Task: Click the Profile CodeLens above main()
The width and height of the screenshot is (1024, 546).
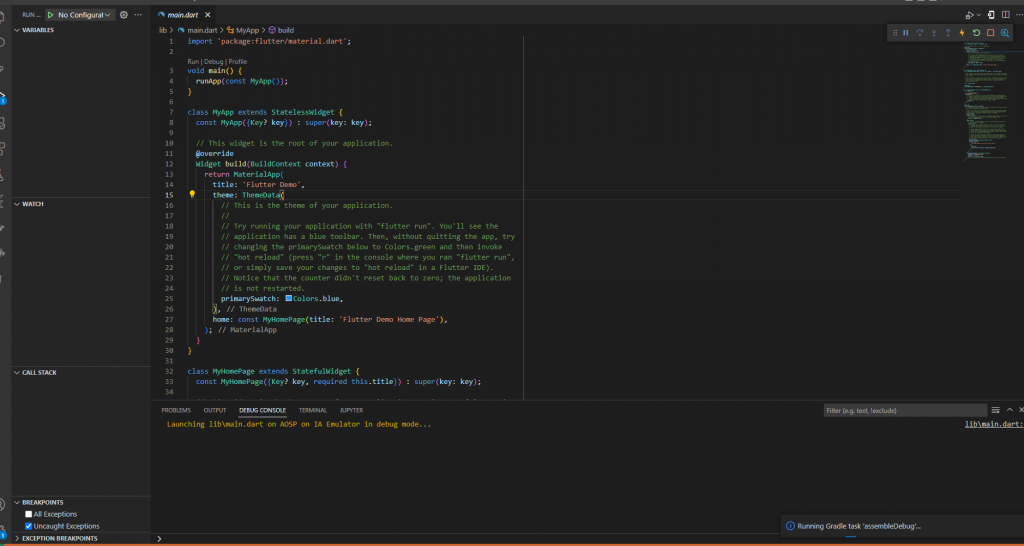Action: click(x=238, y=61)
